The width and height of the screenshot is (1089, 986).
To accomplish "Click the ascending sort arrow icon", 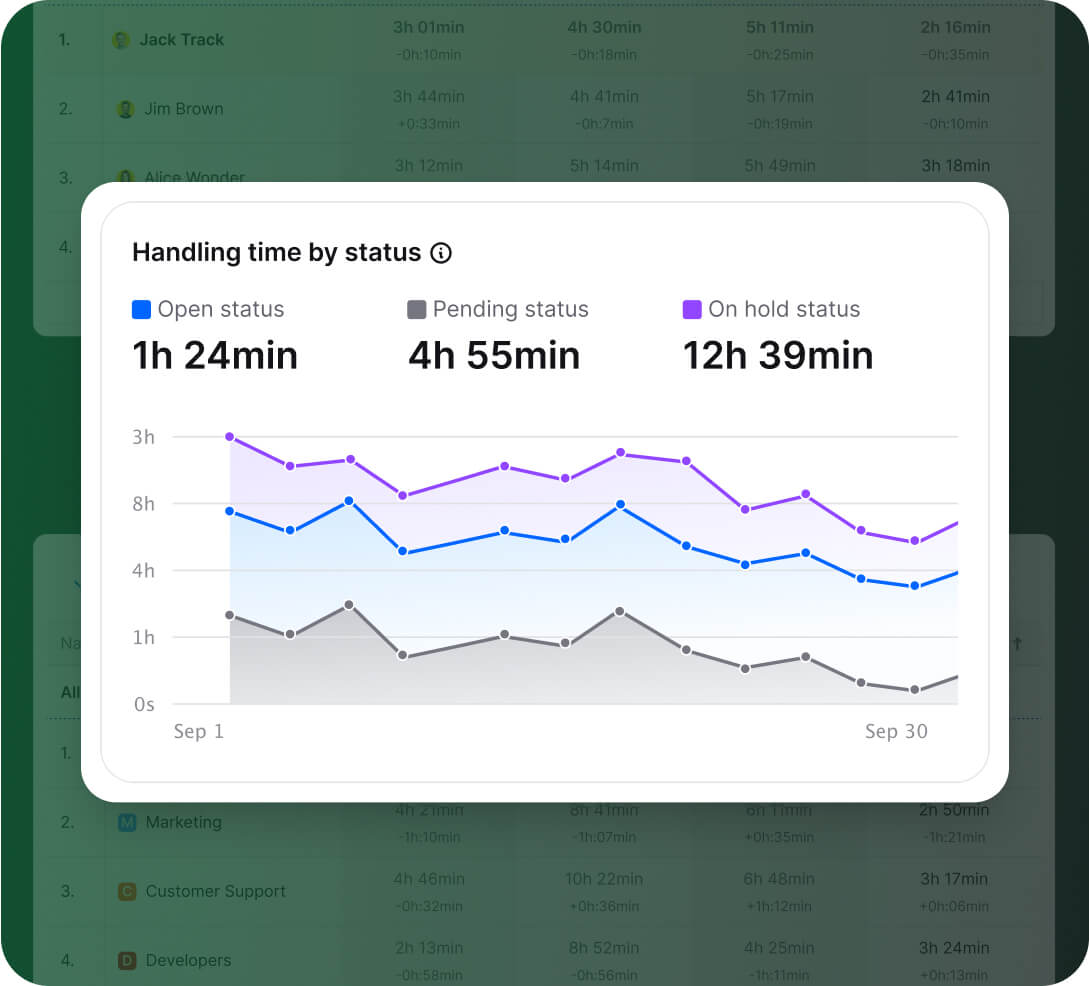I will (x=1019, y=643).
